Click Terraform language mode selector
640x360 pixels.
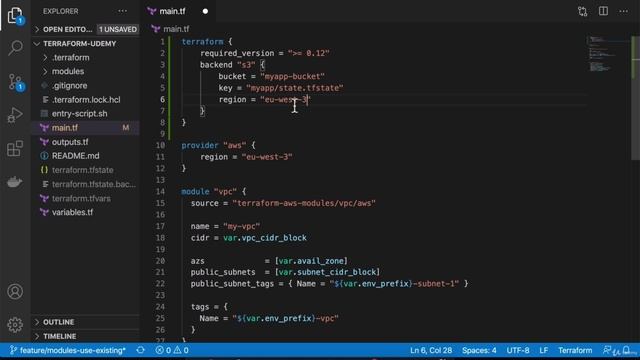pos(575,350)
